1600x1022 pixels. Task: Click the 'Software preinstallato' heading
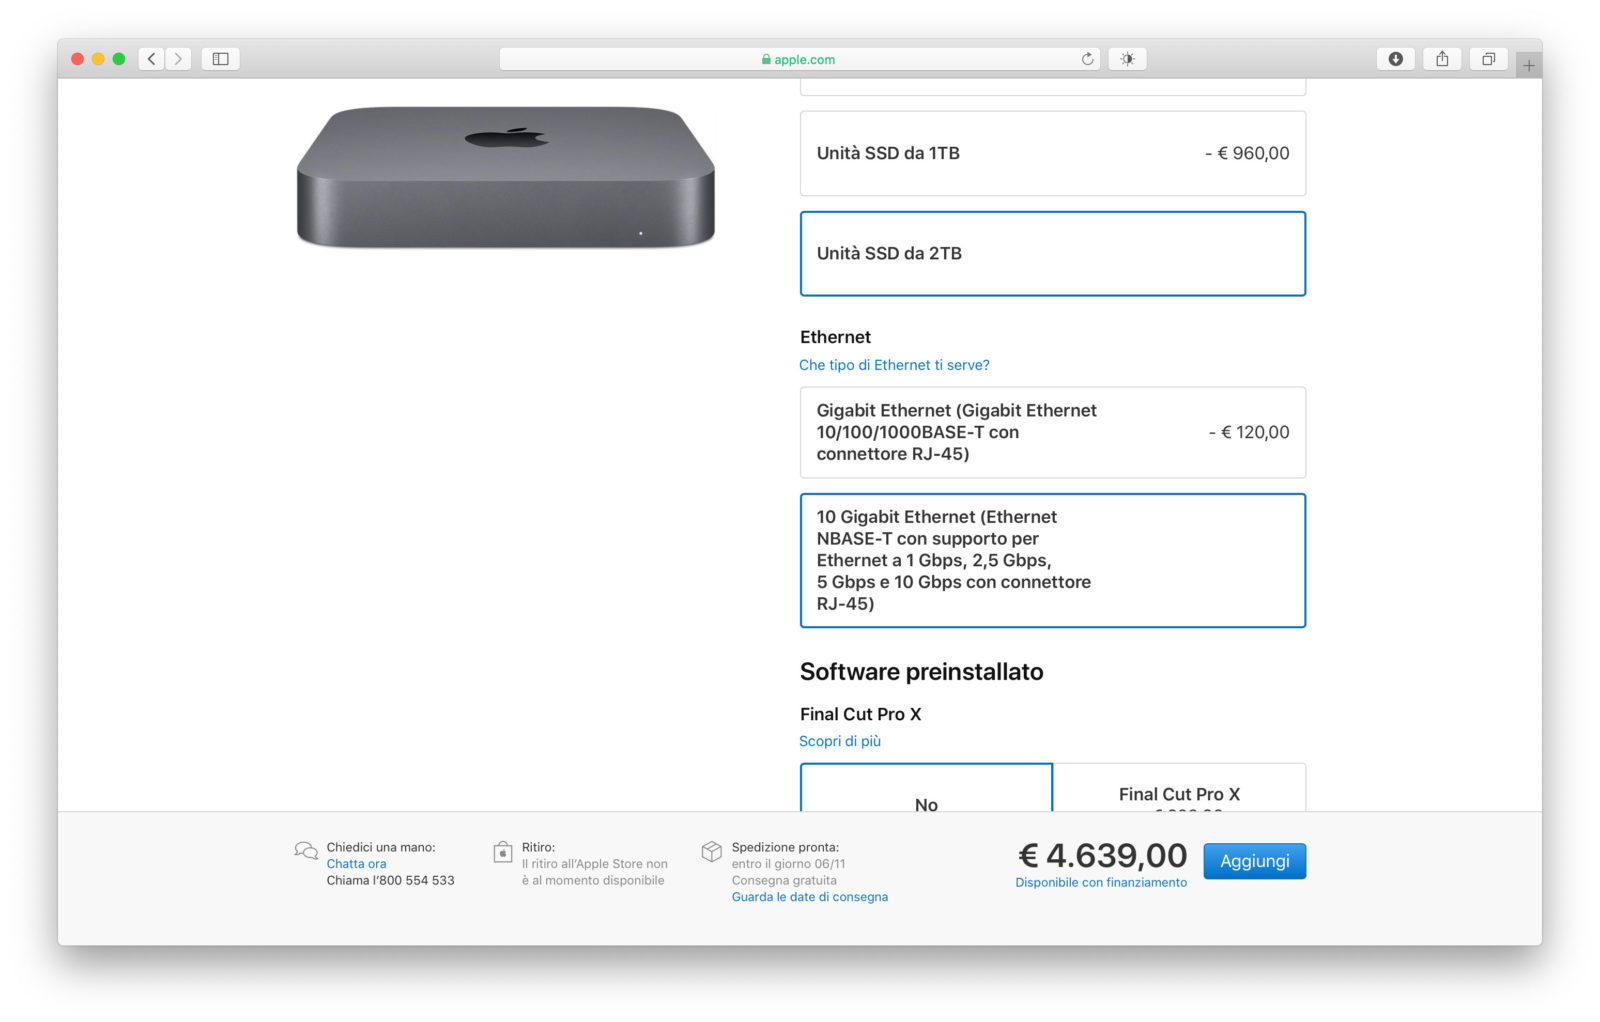[x=921, y=672]
